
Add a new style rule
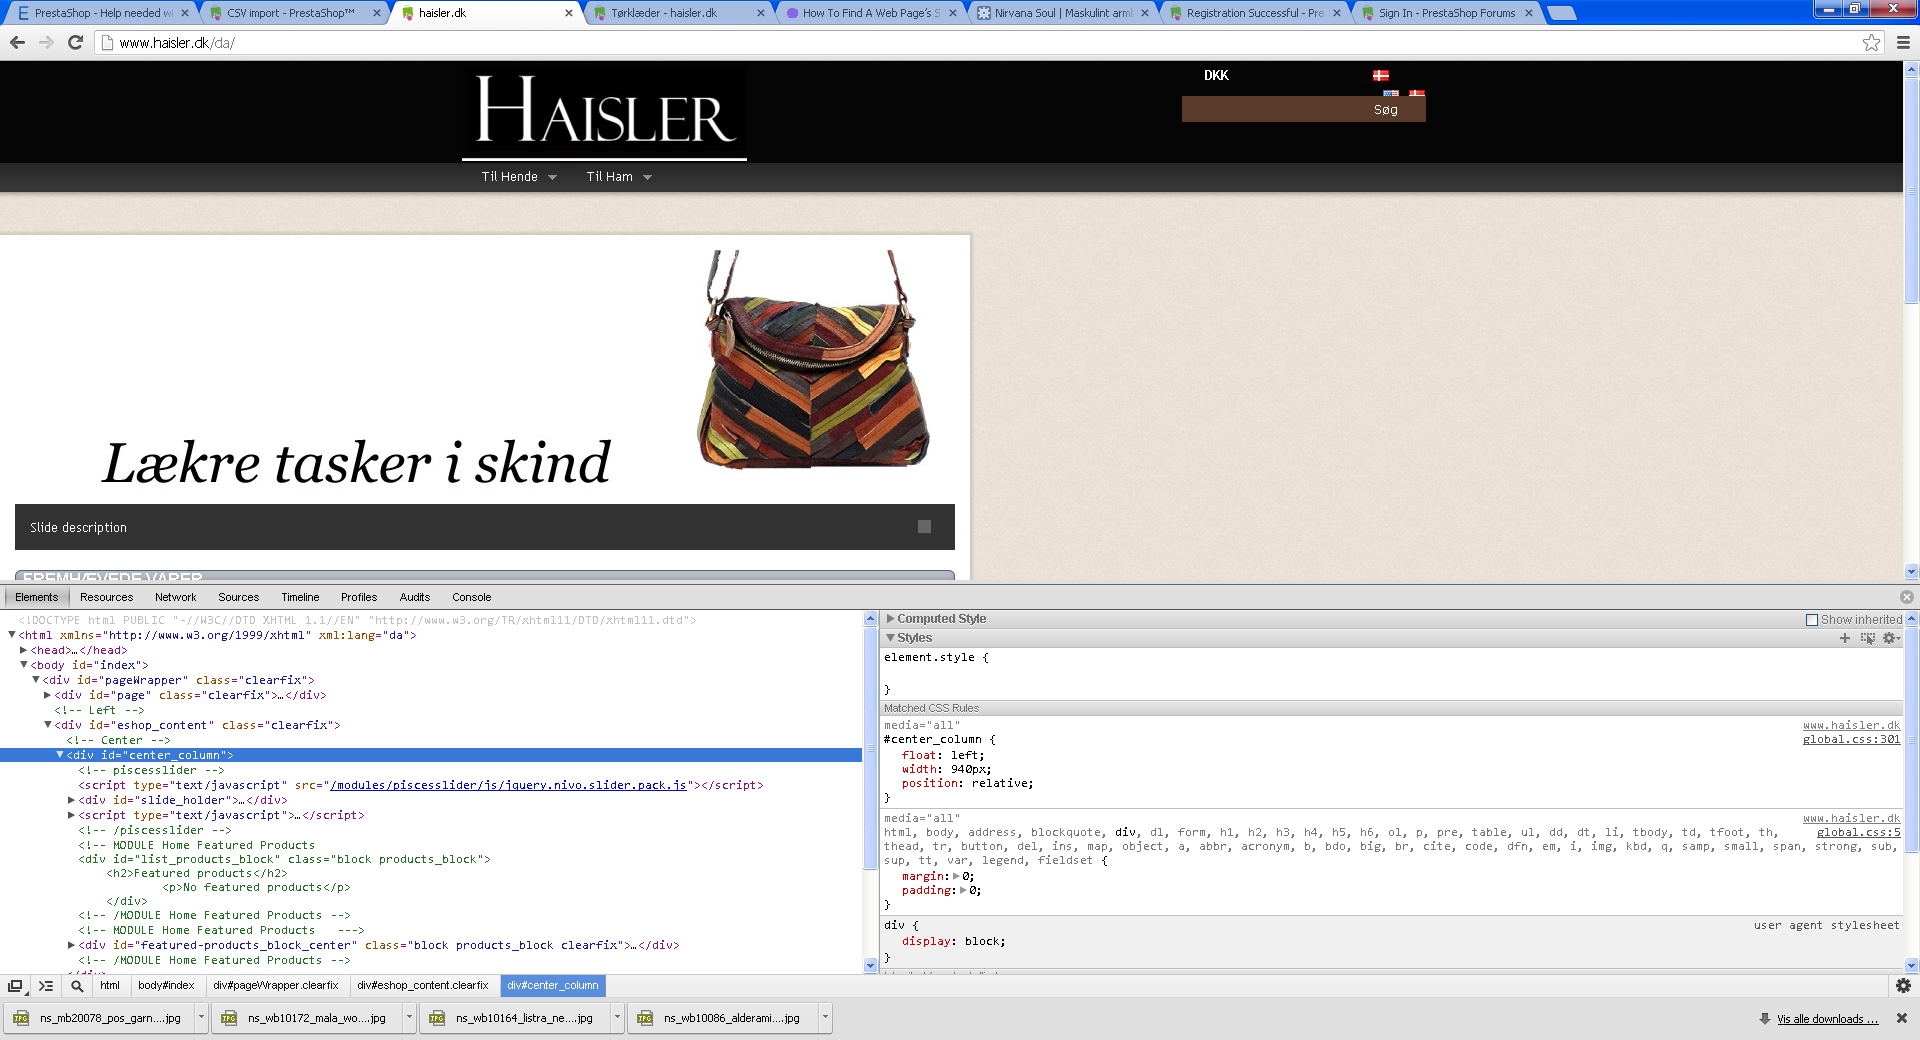[x=1845, y=638]
